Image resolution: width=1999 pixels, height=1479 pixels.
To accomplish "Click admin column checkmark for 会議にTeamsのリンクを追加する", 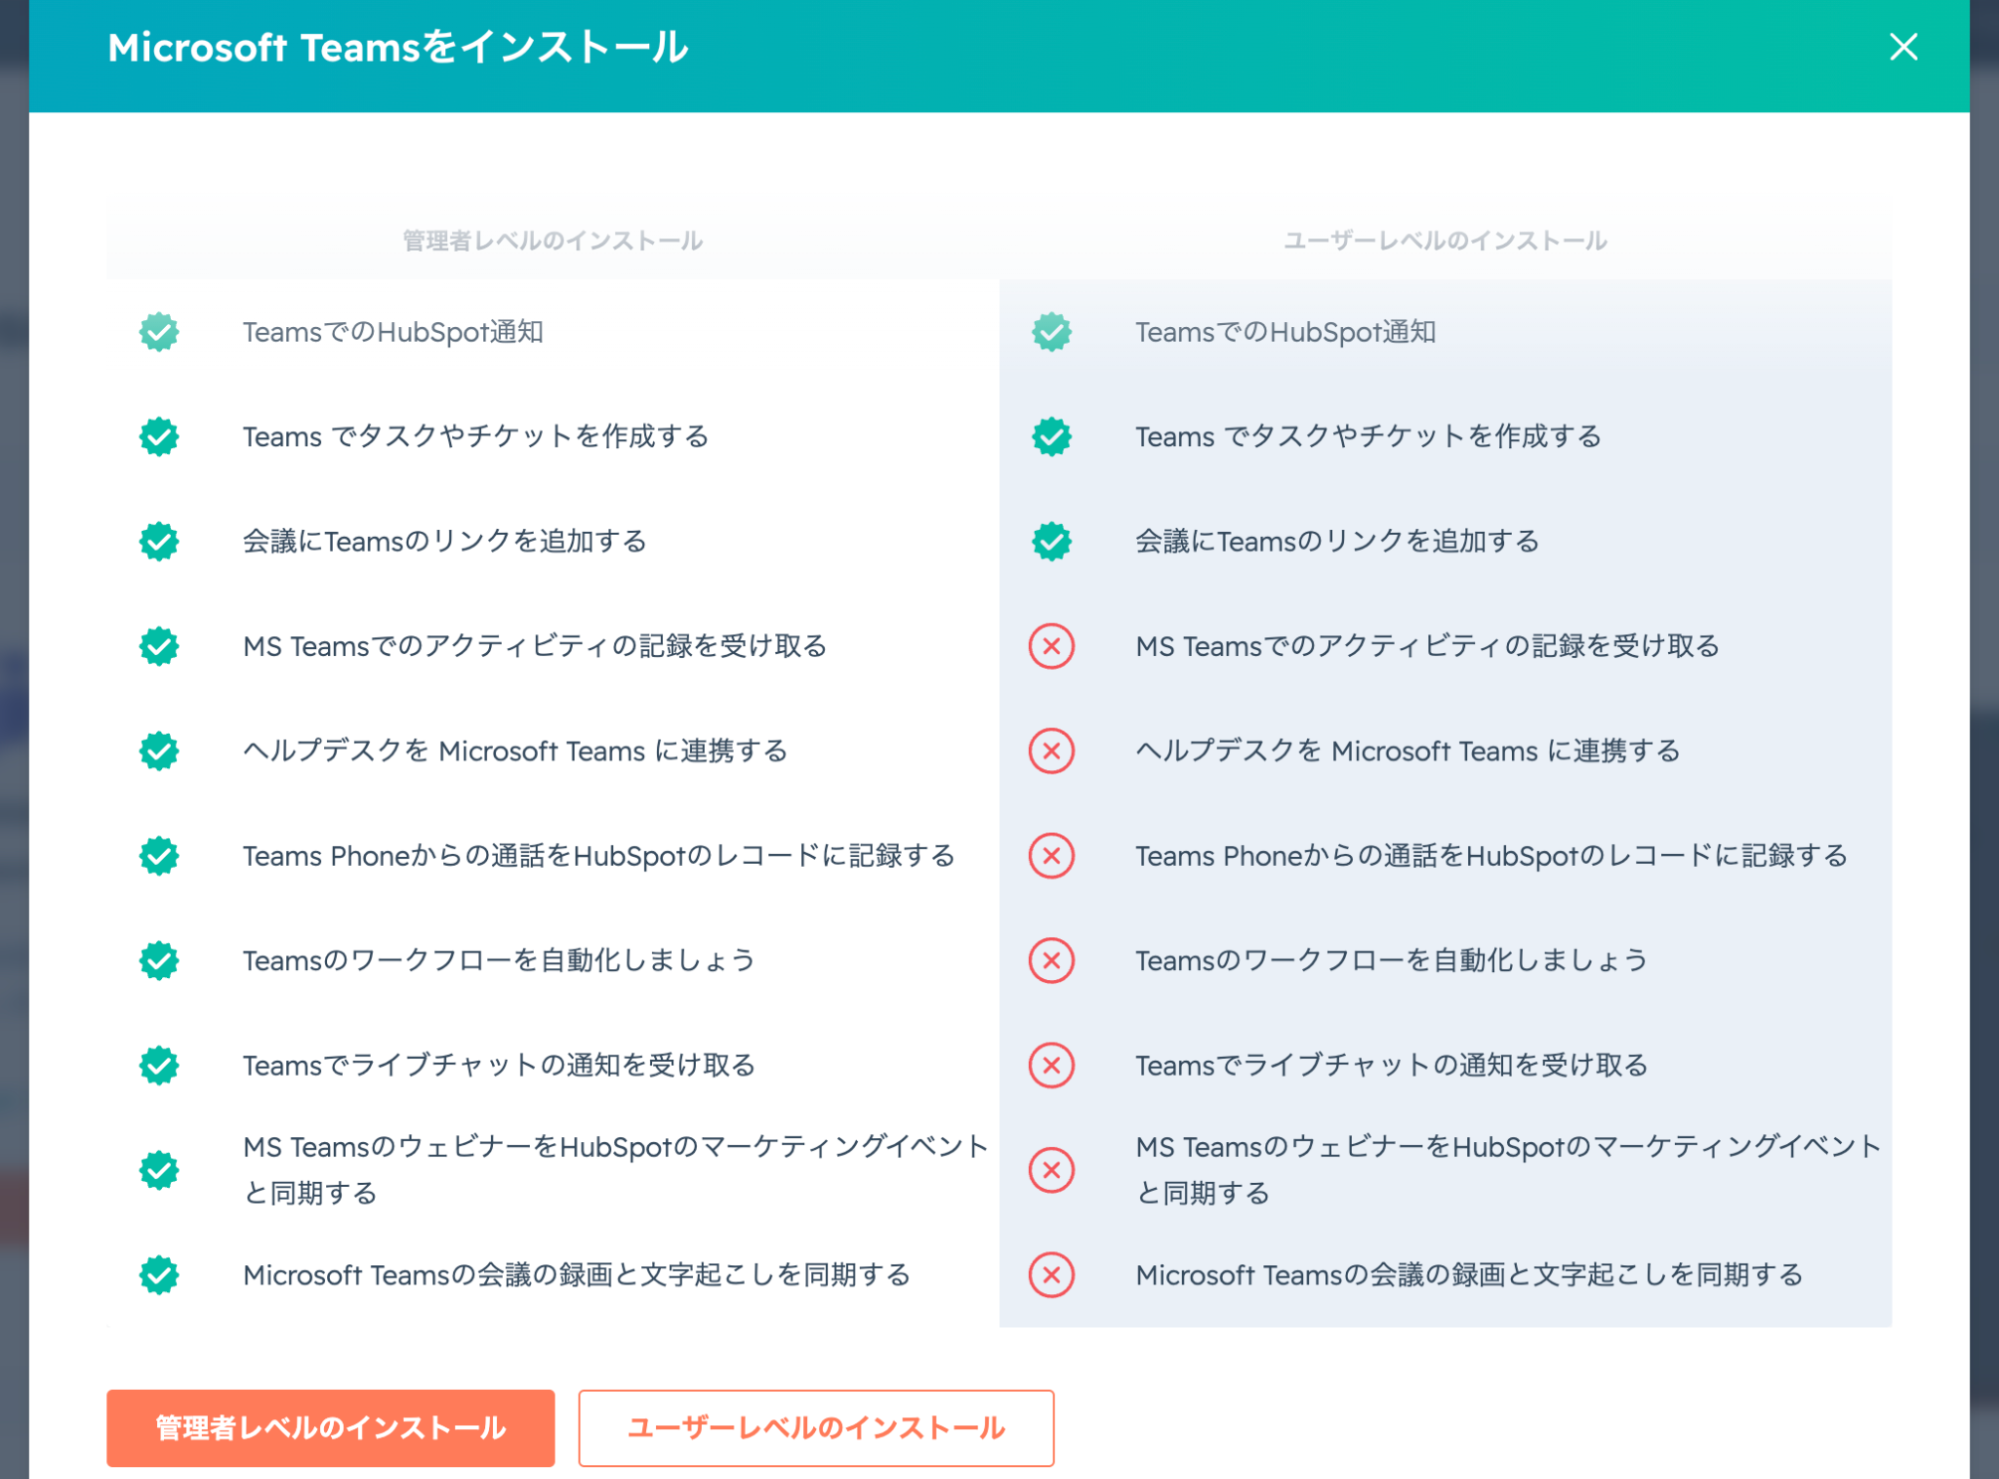I will pos(159,541).
